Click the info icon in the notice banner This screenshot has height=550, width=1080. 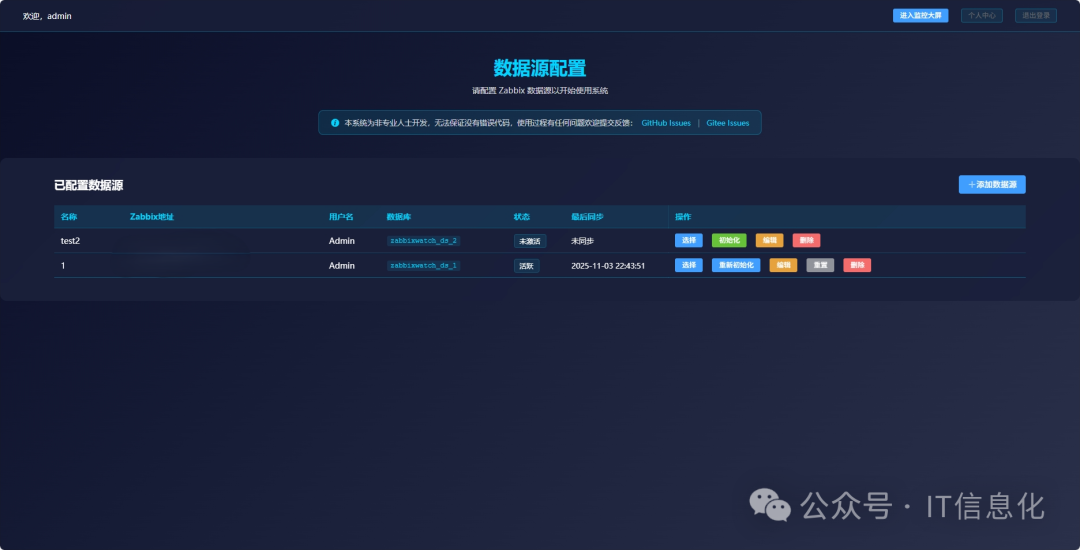[335, 123]
